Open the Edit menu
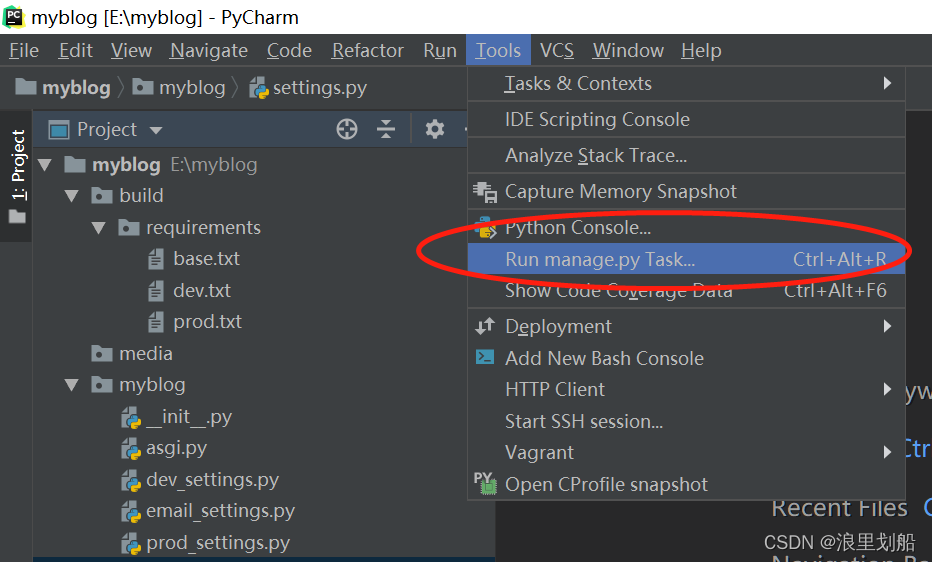This screenshot has height=562, width=932. coord(75,50)
